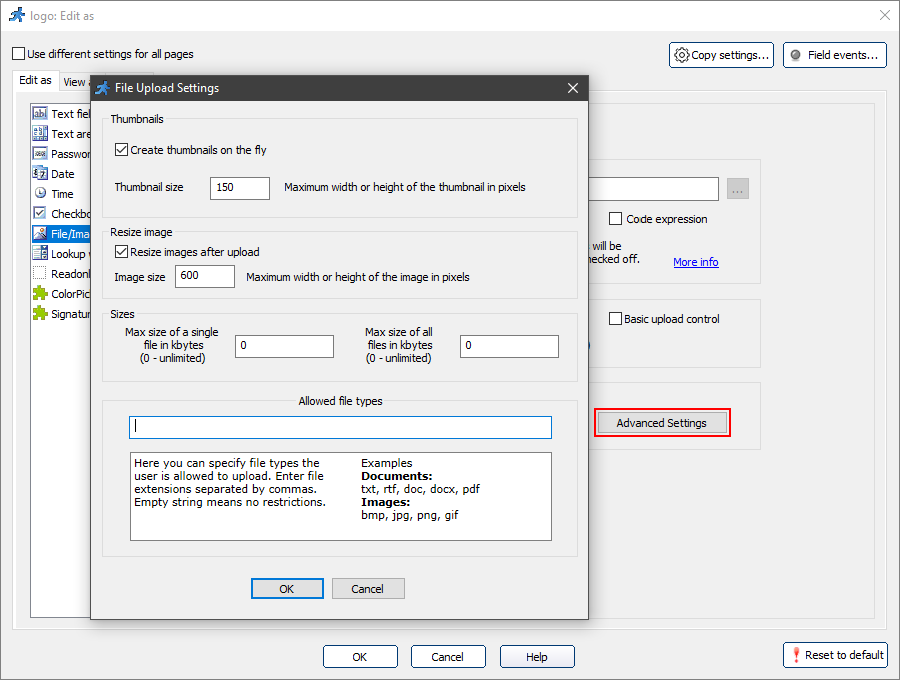Switch to the Edit as tab

(35, 81)
